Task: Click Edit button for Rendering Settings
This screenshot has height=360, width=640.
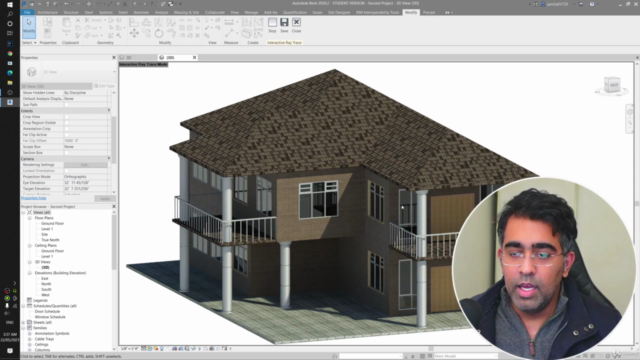Action: coord(85,165)
